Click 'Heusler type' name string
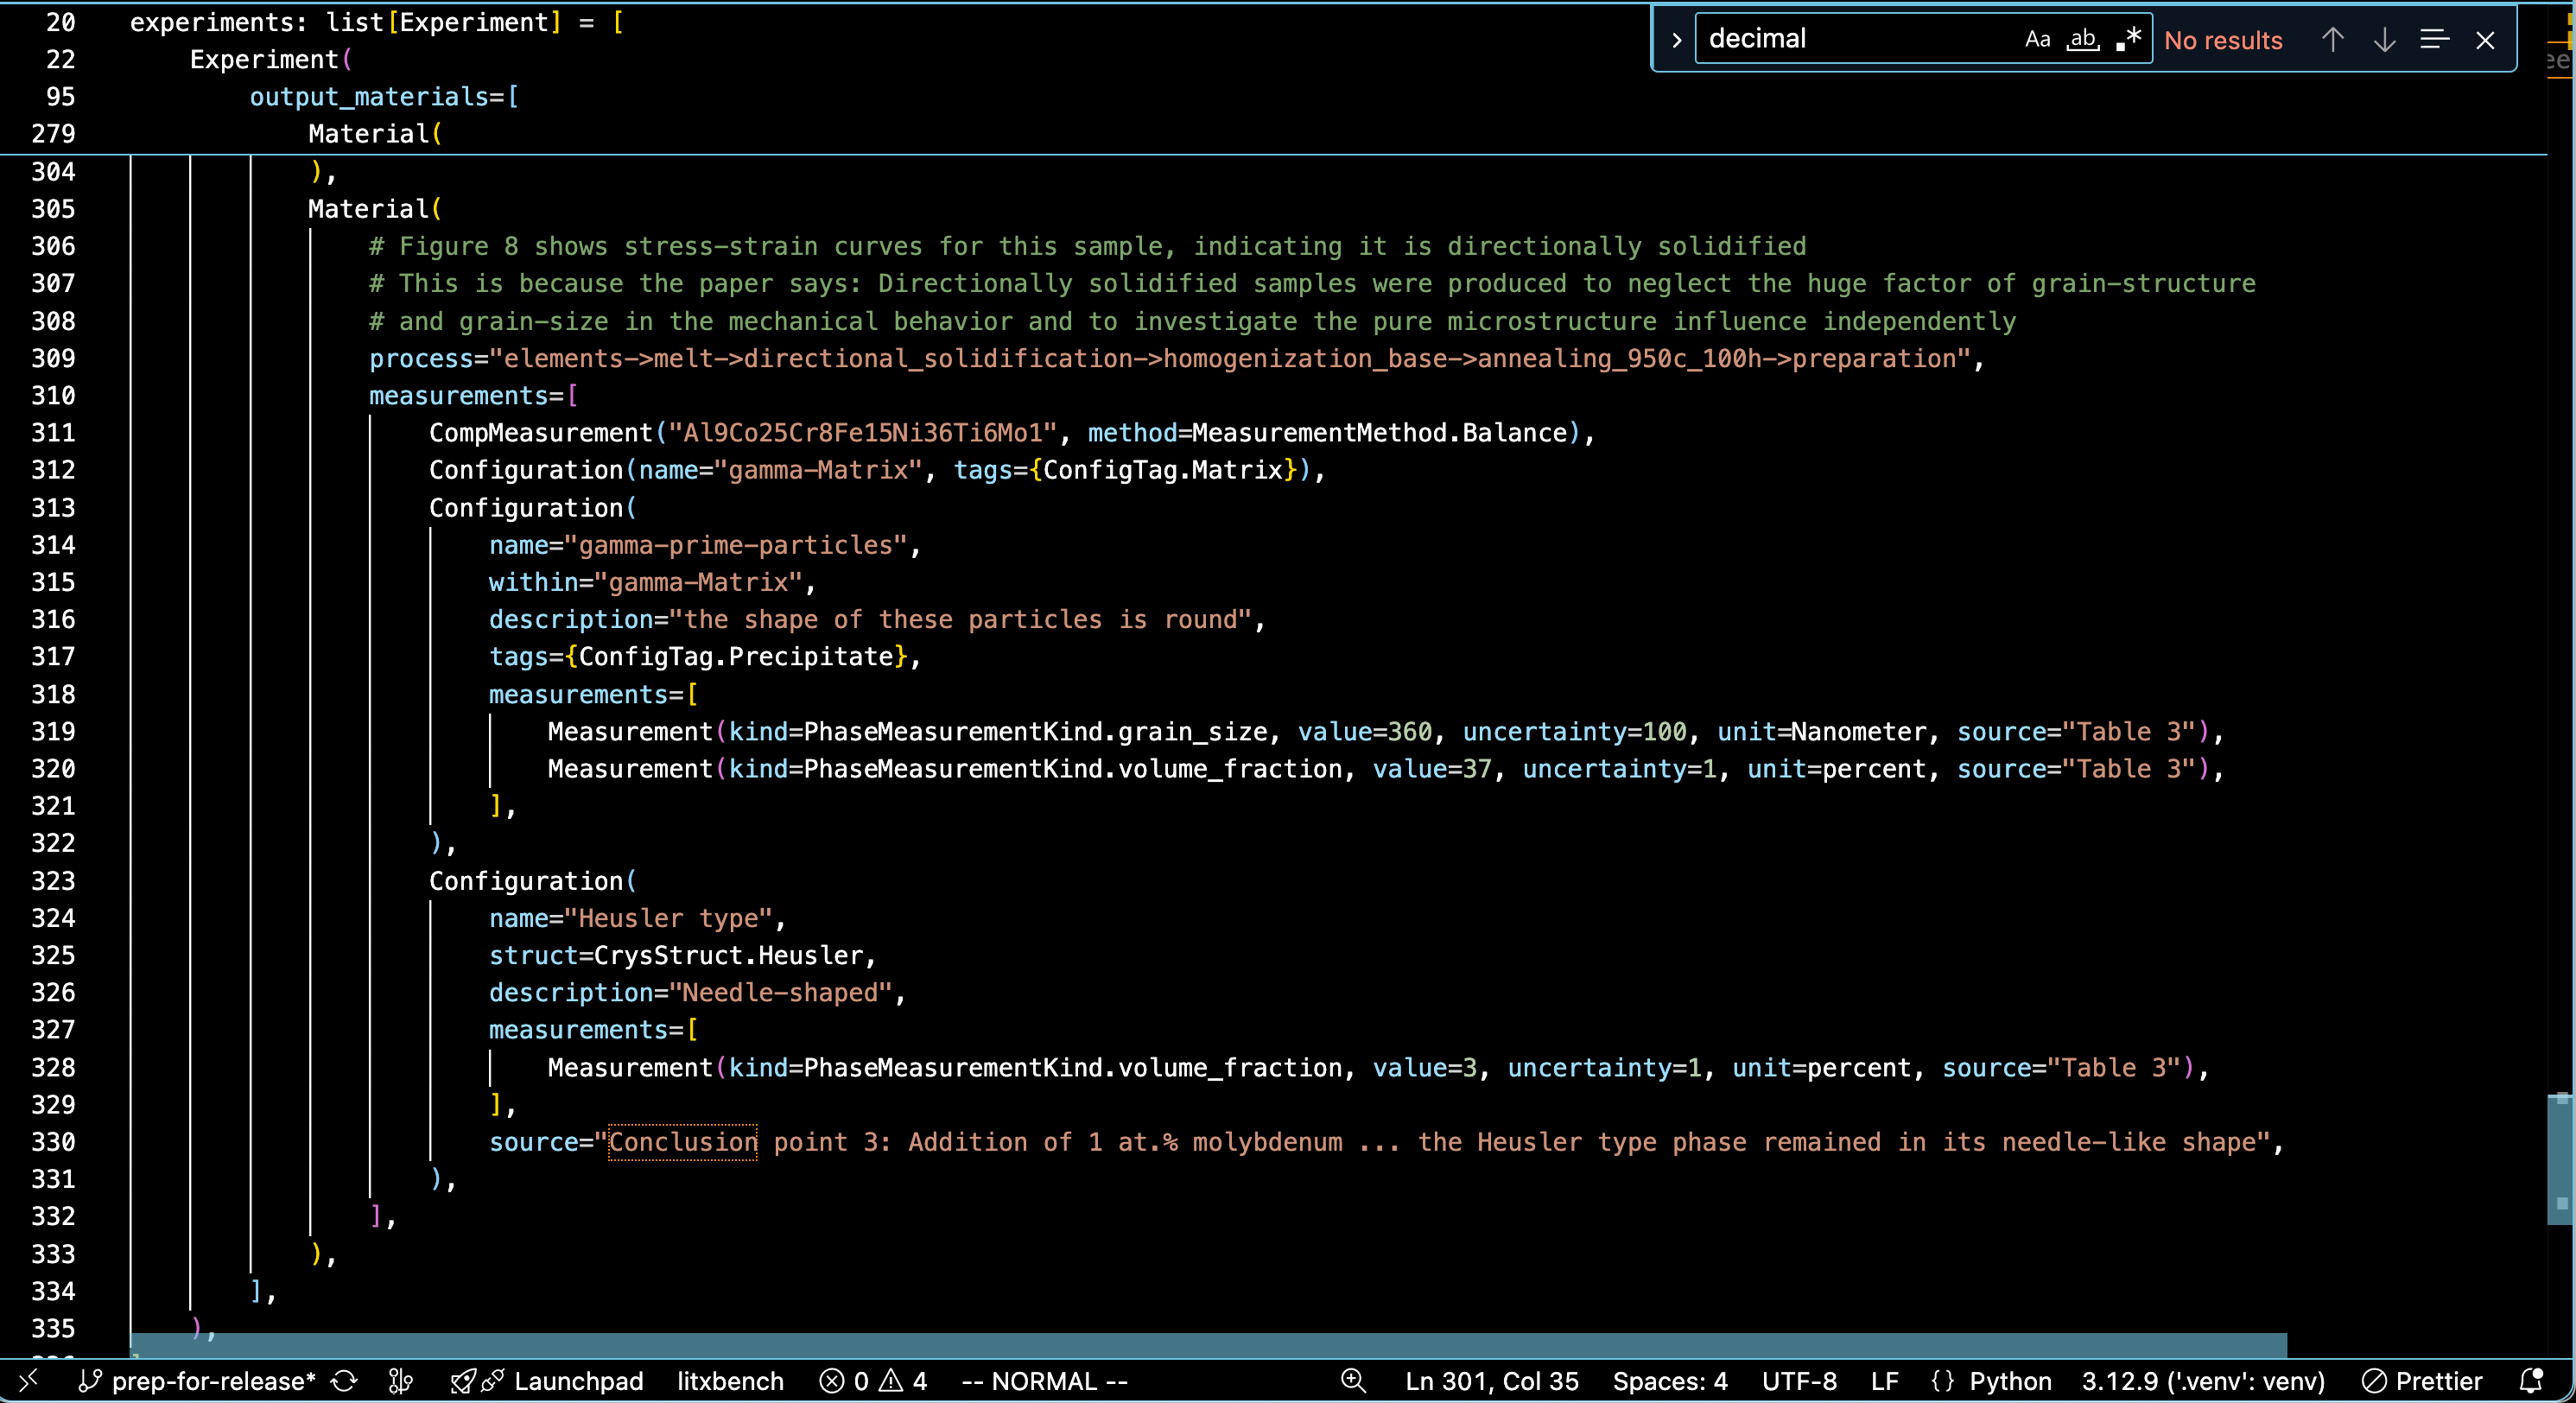Viewport: 2576px width, 1403px height. (675, 918)
